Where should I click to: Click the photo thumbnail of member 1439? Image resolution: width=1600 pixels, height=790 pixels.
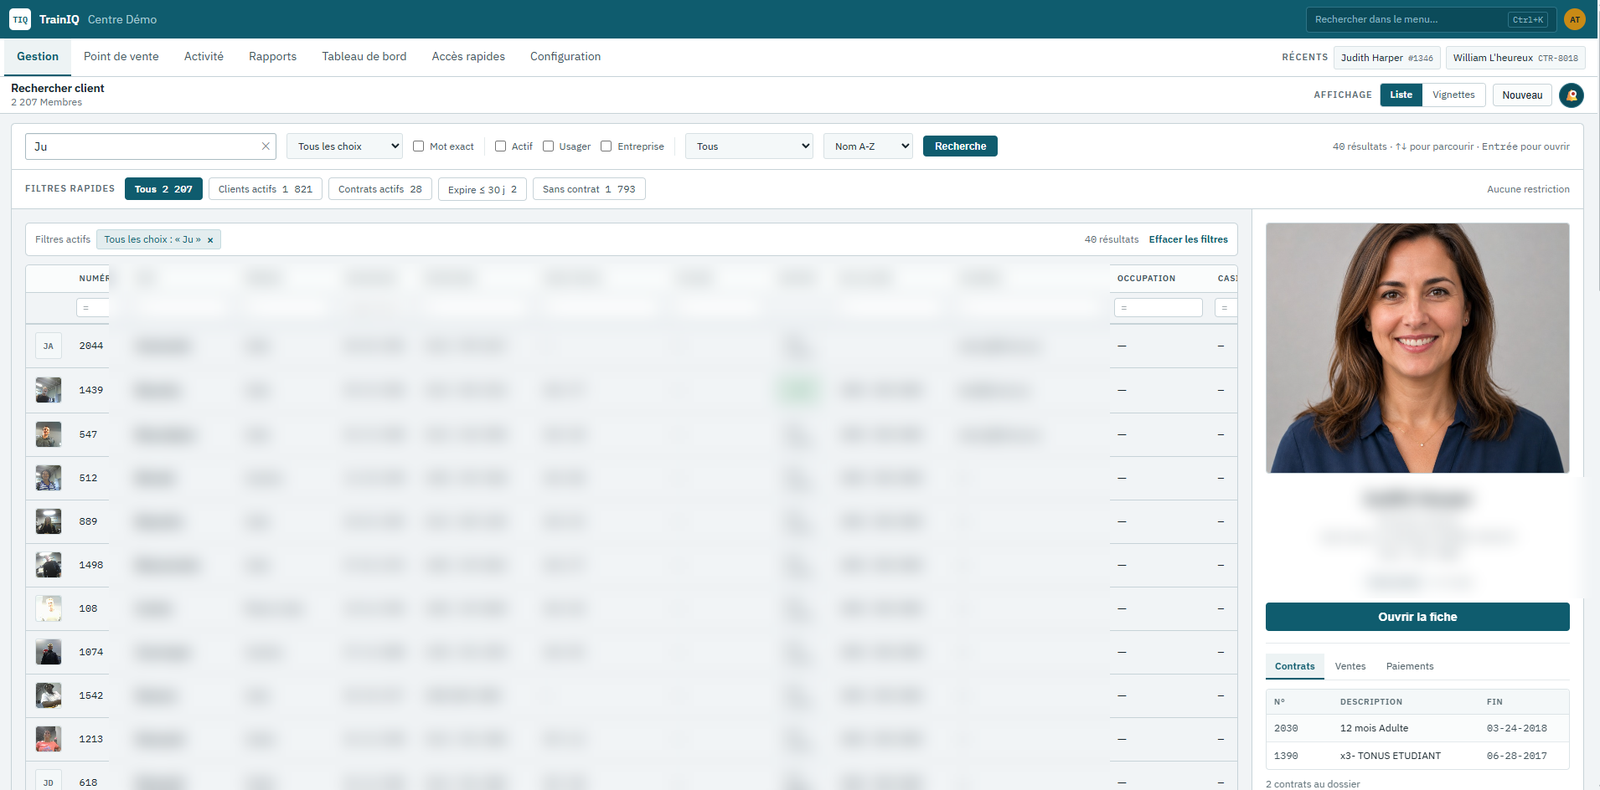[48, 390]
